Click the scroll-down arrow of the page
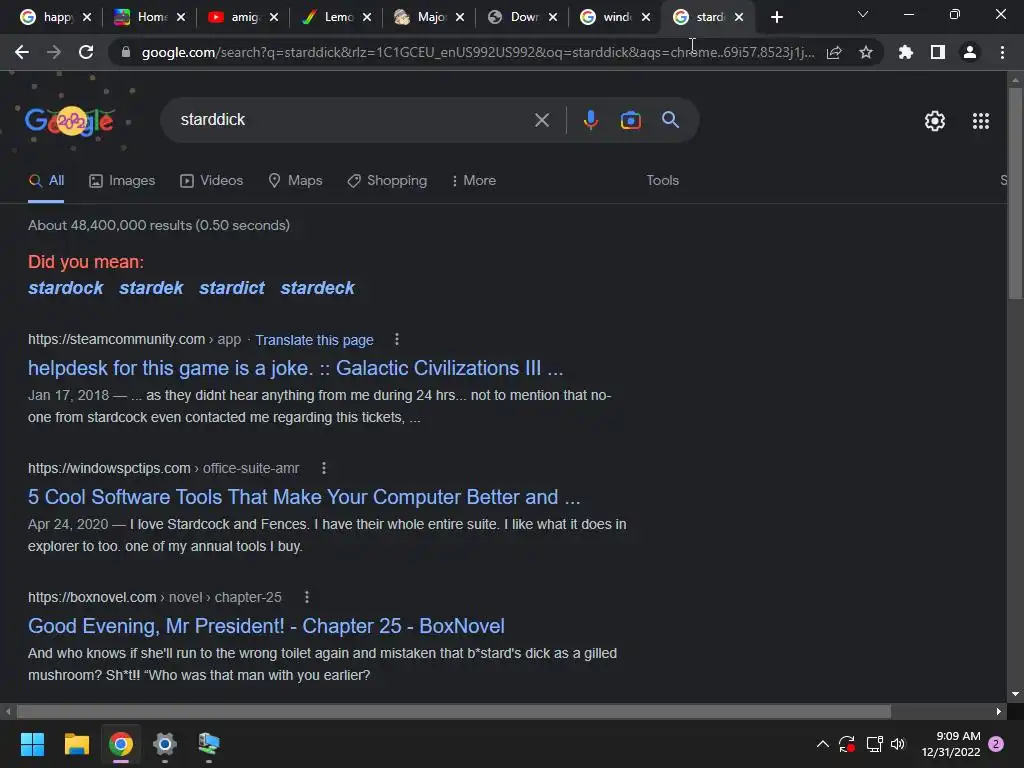 (x=1015, y=694)
